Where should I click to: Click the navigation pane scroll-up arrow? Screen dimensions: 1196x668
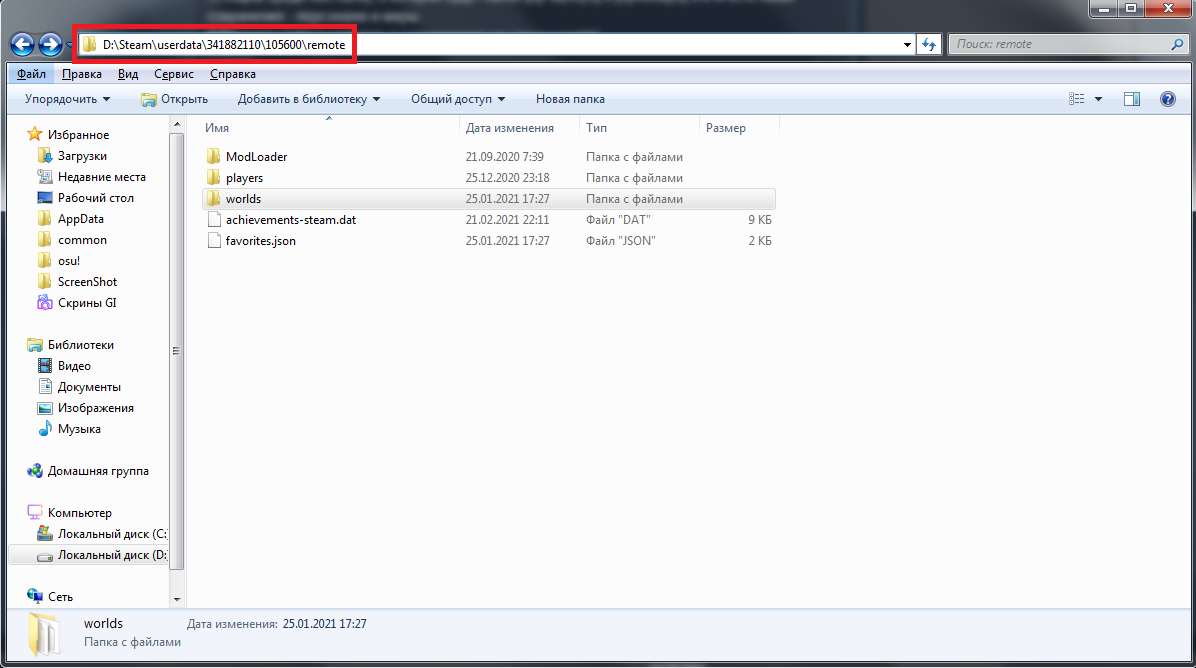(177, 124)
